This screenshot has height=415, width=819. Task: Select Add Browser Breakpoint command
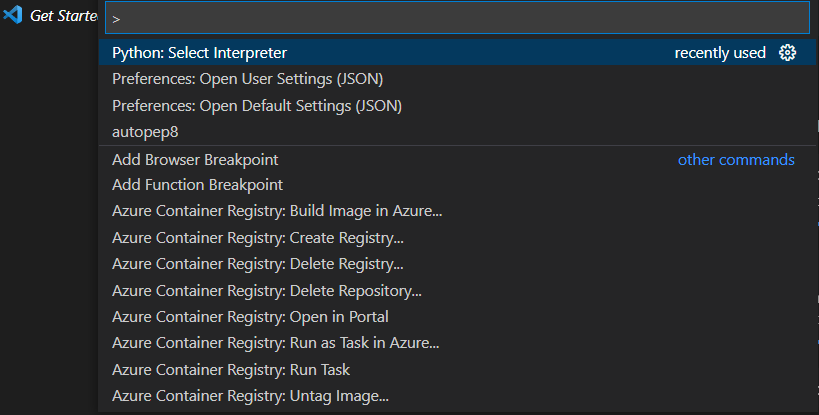[195, 159]
